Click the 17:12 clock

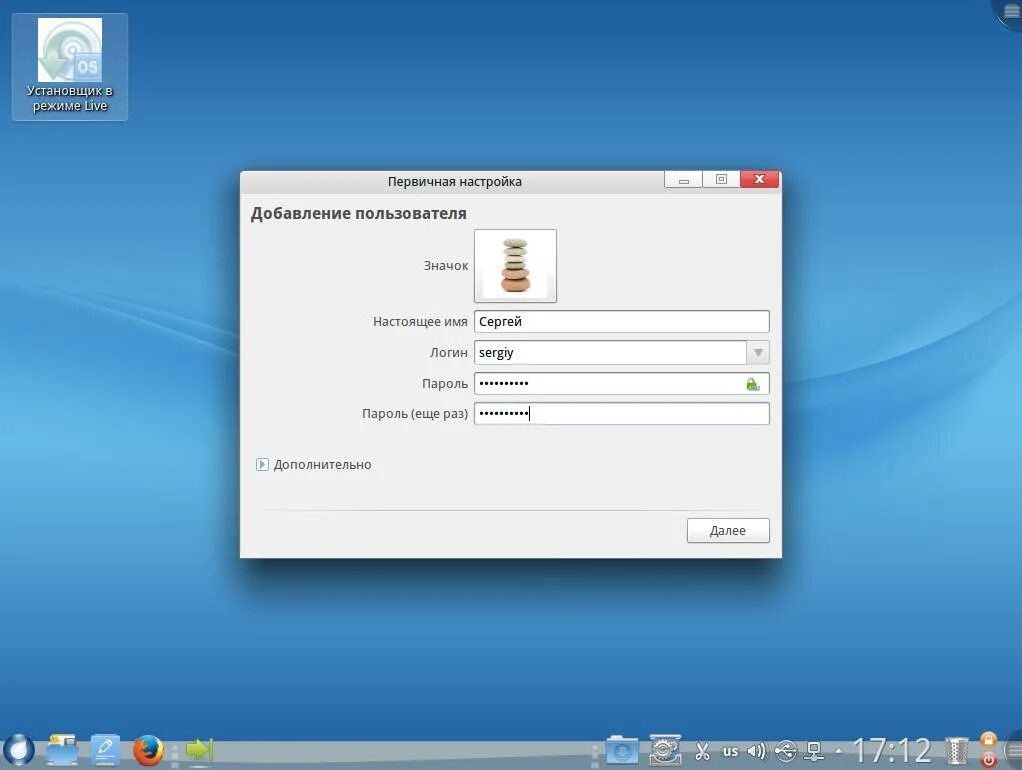892,750
